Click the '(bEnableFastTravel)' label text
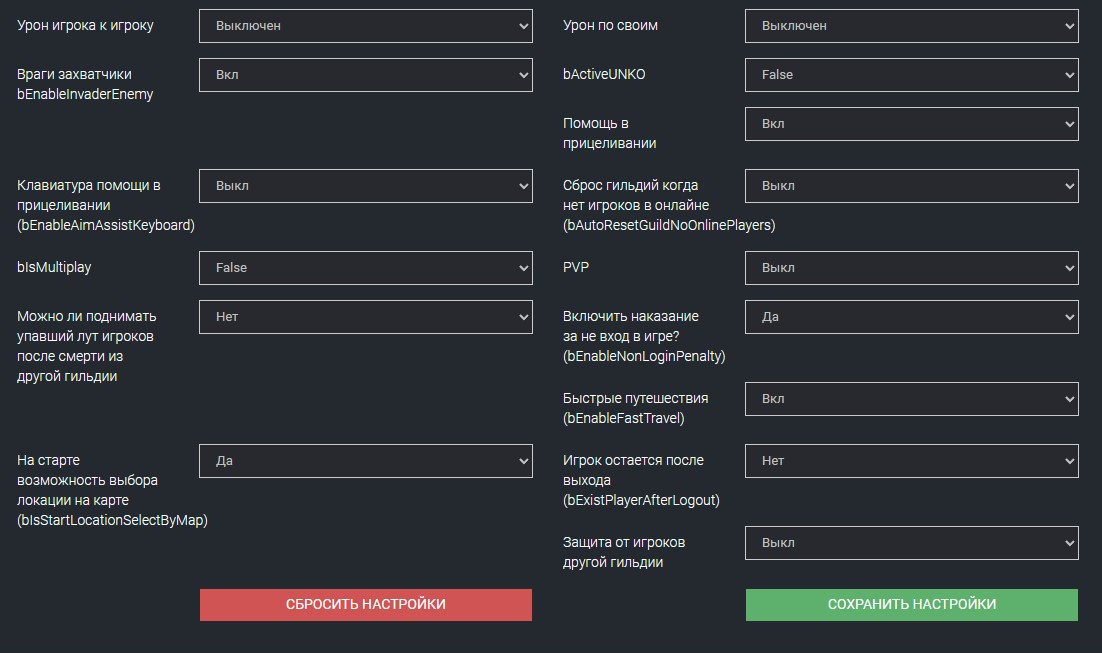The height and width of the screenshot is (653, 1102). [623, 418]
